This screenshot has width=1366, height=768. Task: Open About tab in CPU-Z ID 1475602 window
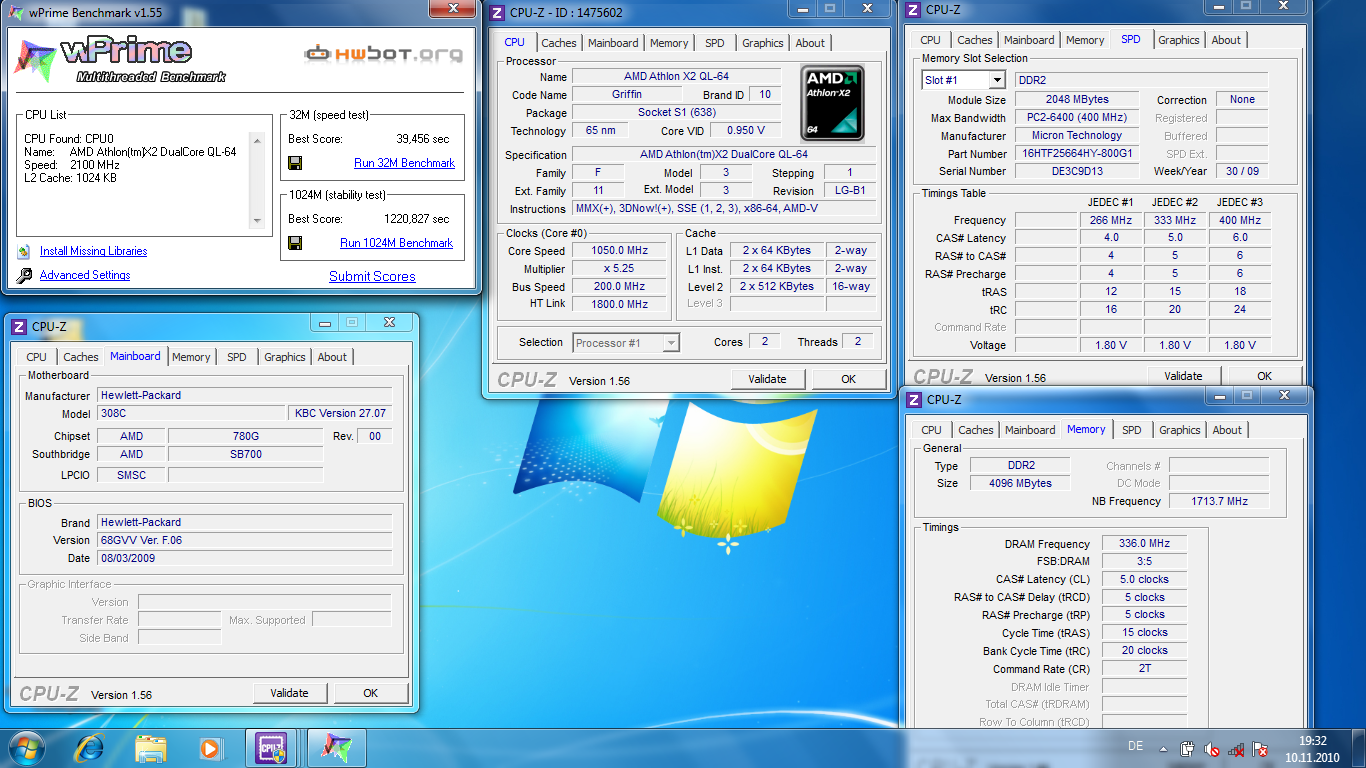810,43
